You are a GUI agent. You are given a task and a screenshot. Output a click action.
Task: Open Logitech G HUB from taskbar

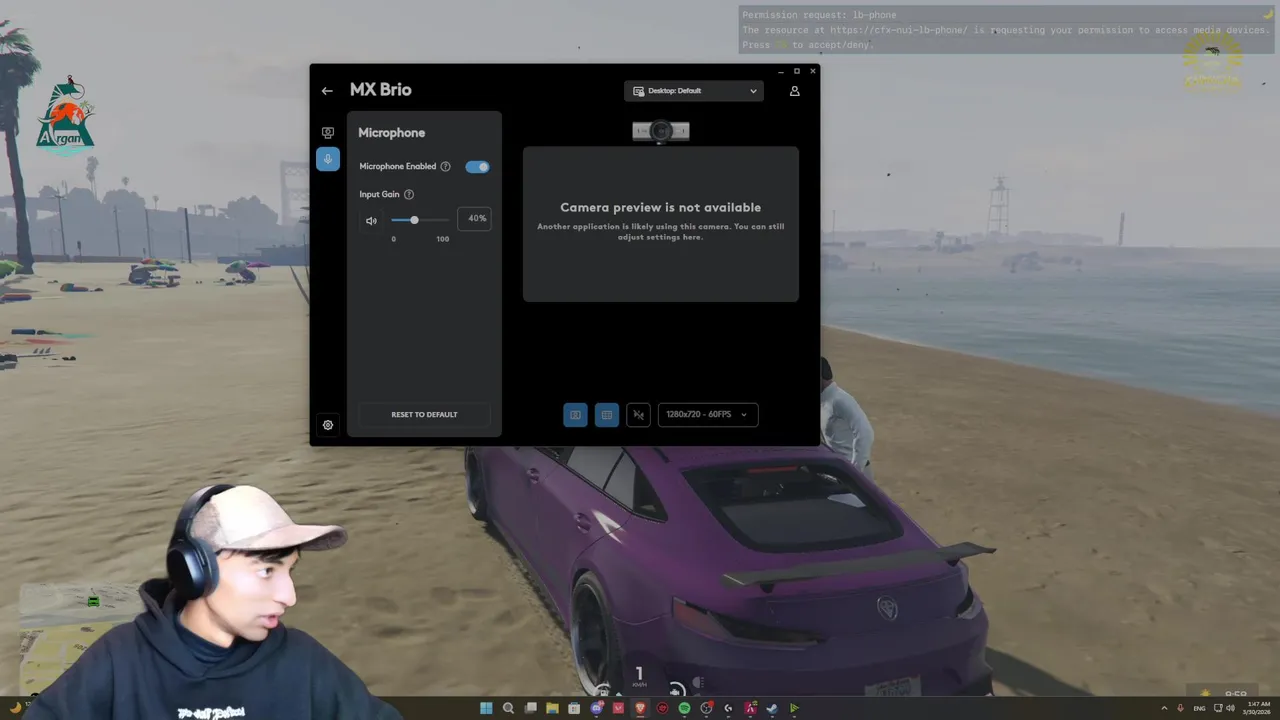[728, 708]
